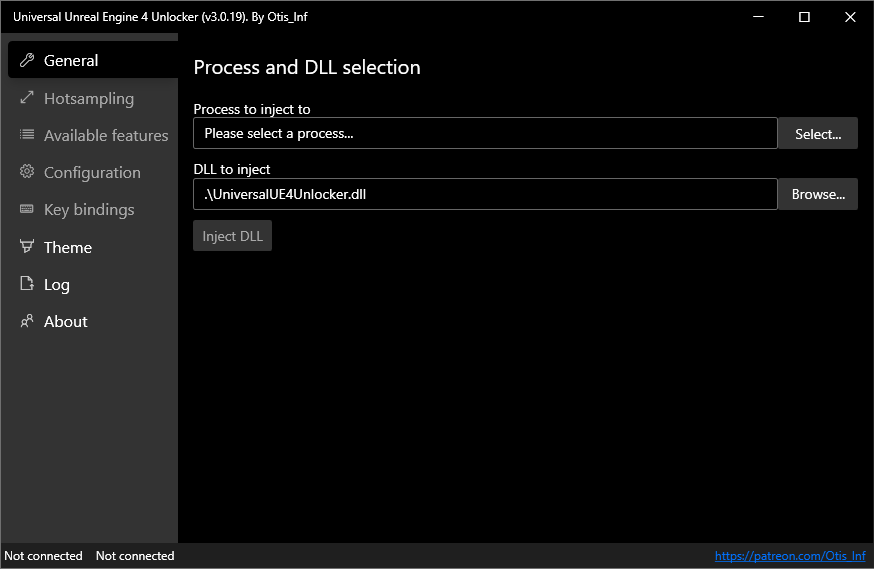The height and width of the screenshot is (569, 874).
Task: Click the people icon for About
Action: tap(27, 321)
